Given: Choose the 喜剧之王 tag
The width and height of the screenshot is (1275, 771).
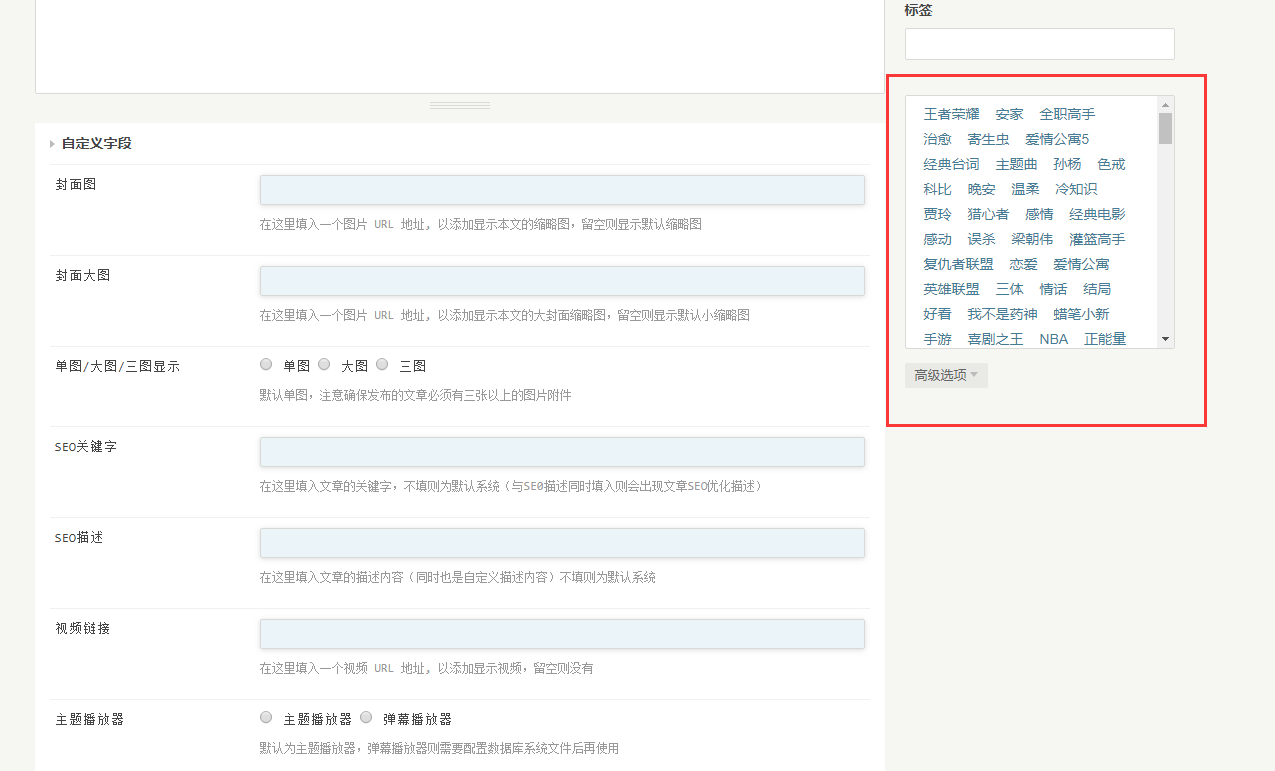Looking at the screenshot, I should [995, 339].
